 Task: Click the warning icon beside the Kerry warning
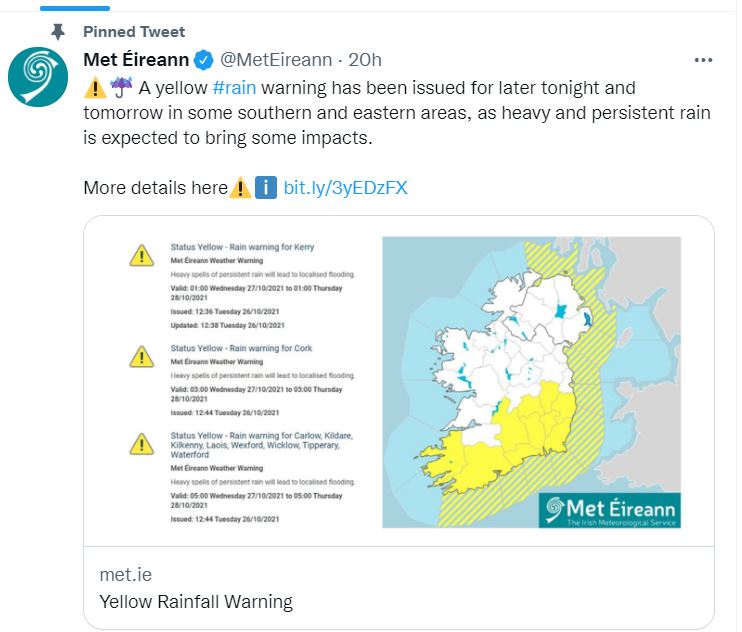[x=141, y=256]
